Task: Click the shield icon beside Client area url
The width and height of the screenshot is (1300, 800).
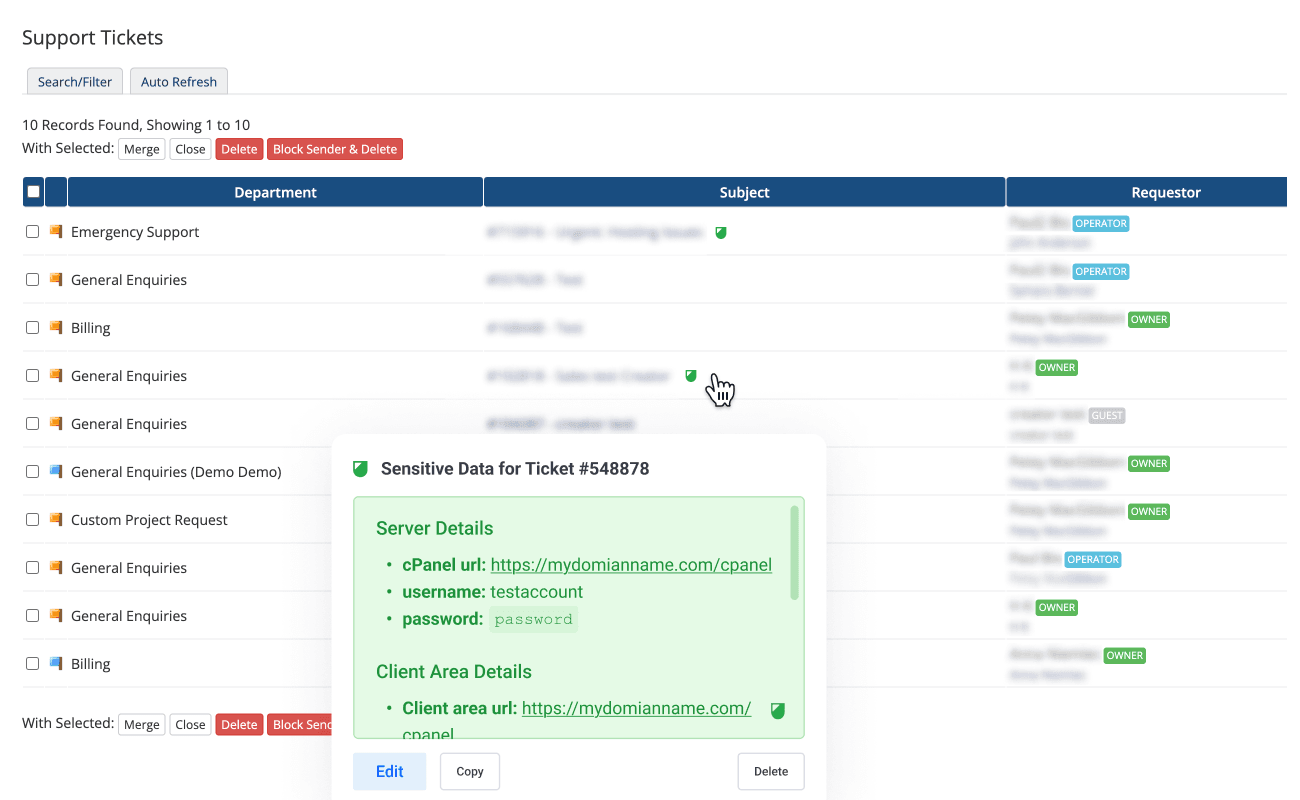Action: click(777, 710)
